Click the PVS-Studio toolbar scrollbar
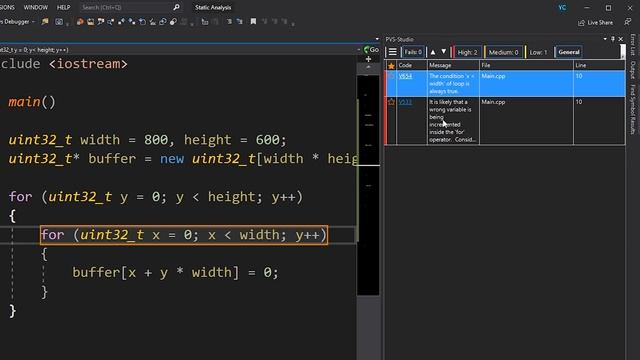The width and height of the screenshot is (640, 360). click(622, 52)
